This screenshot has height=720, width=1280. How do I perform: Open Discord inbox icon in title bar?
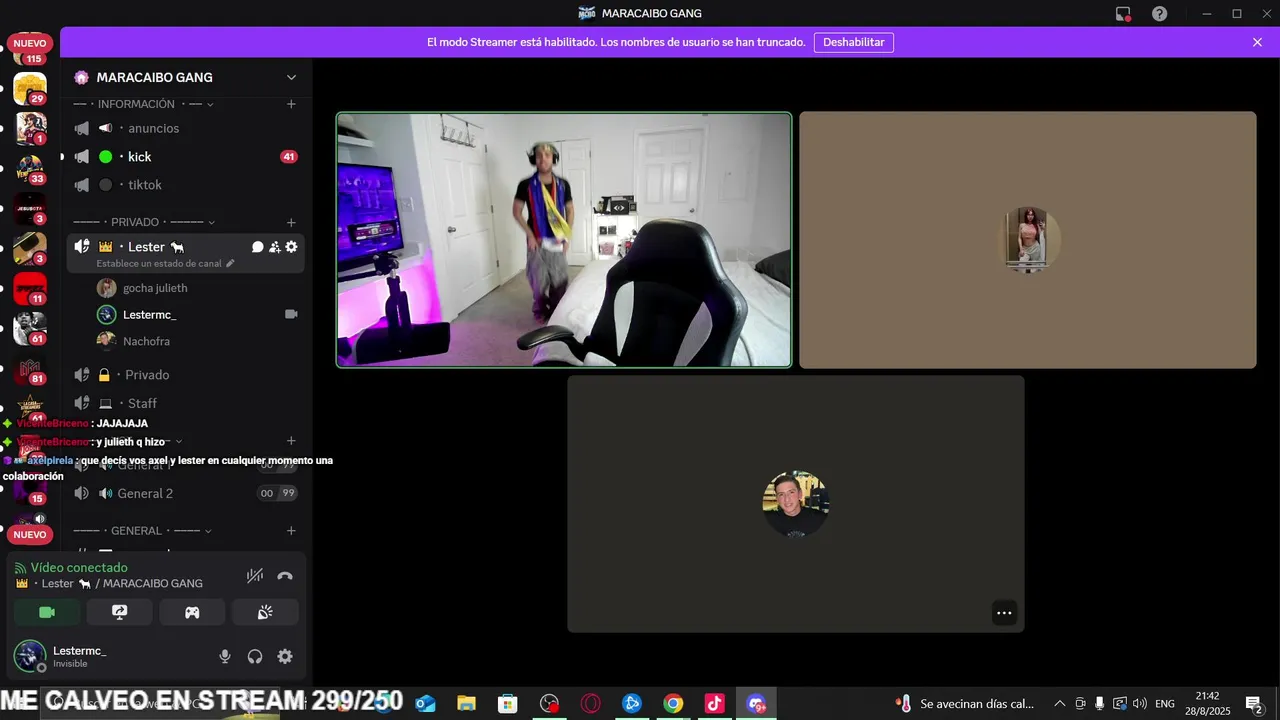(x=1123, y=13)
